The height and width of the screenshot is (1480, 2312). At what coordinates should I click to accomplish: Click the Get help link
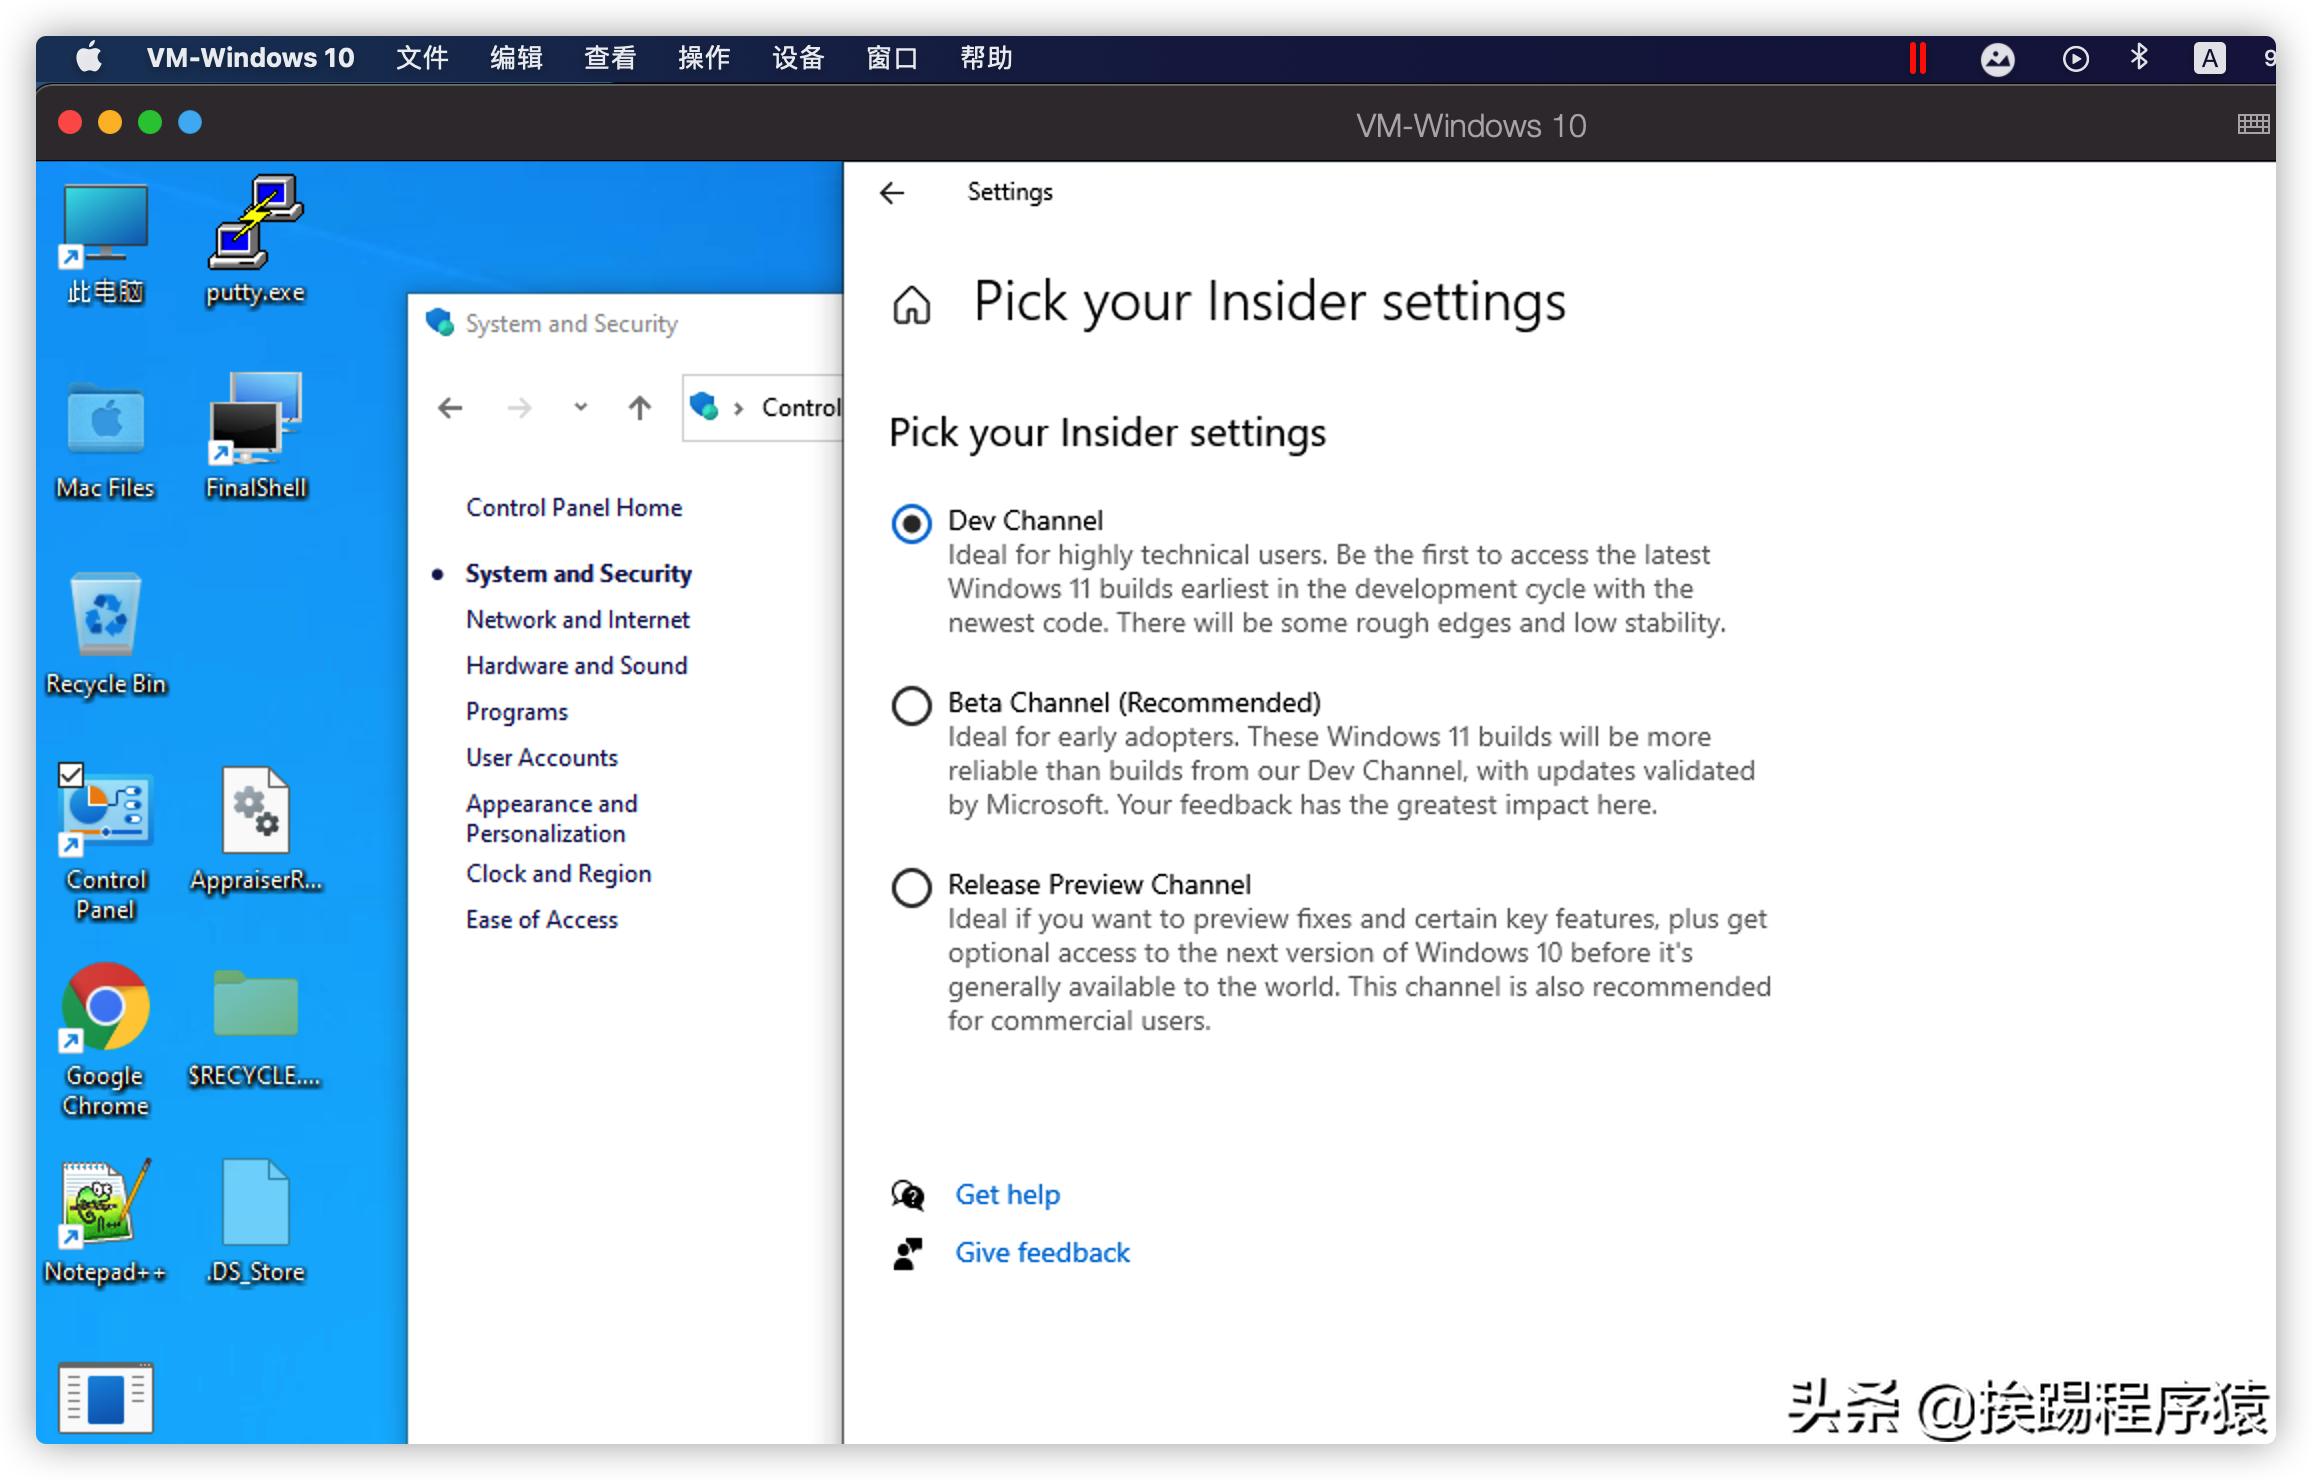(1007, 1194)
